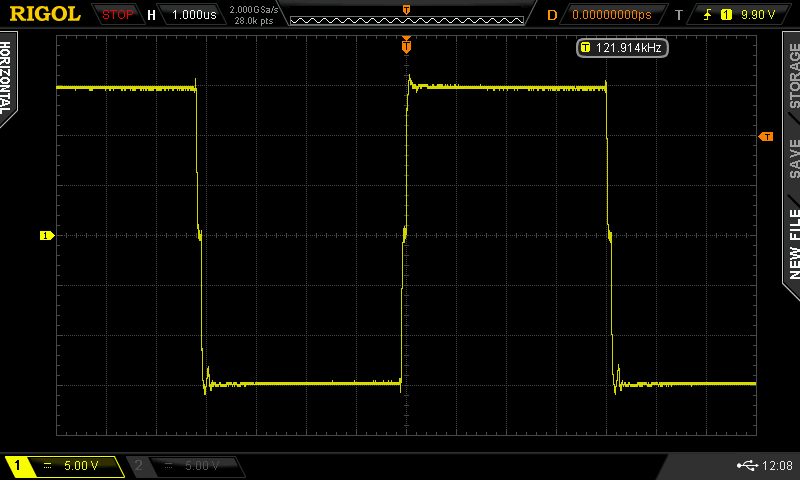Click the channel 1 ground marker
This screenshot has width=800, height=480.
(45, 235)
